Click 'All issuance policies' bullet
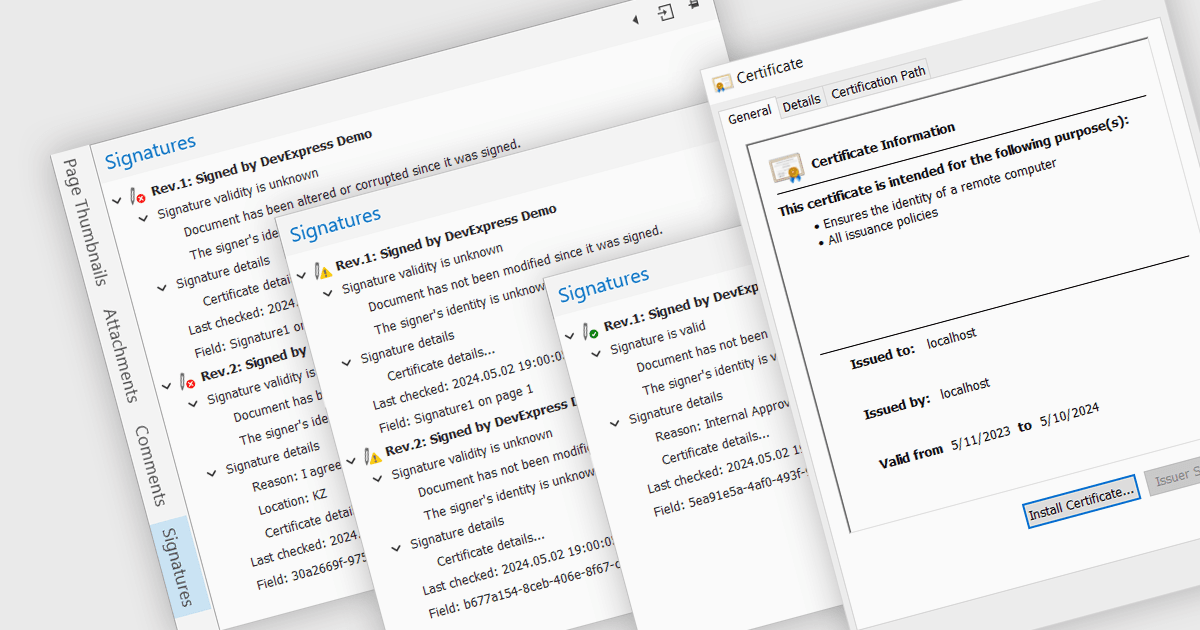 click(881, 228)
